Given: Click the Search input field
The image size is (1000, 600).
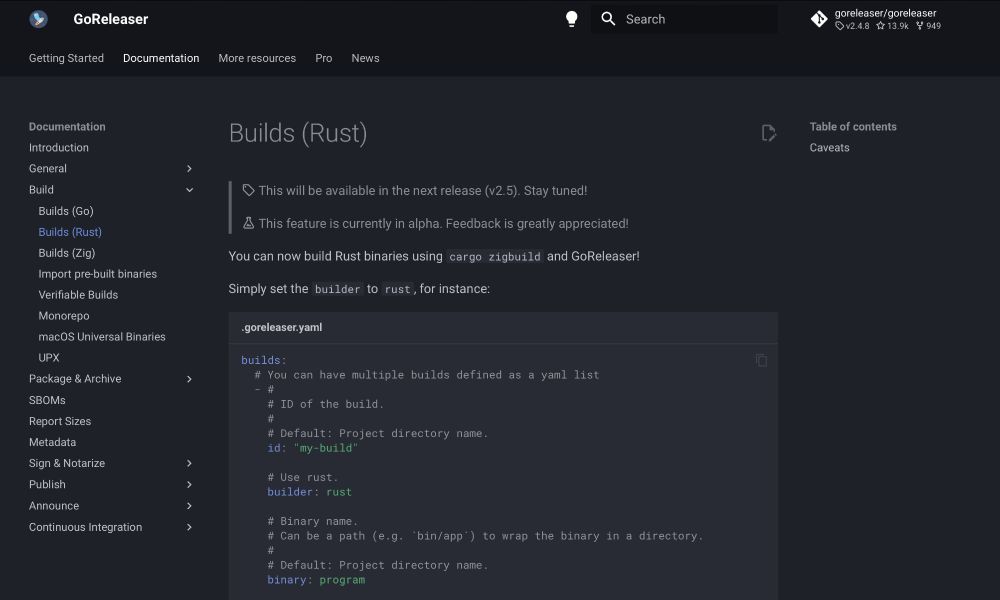Looking at the screenshot, I should point(684,19).
